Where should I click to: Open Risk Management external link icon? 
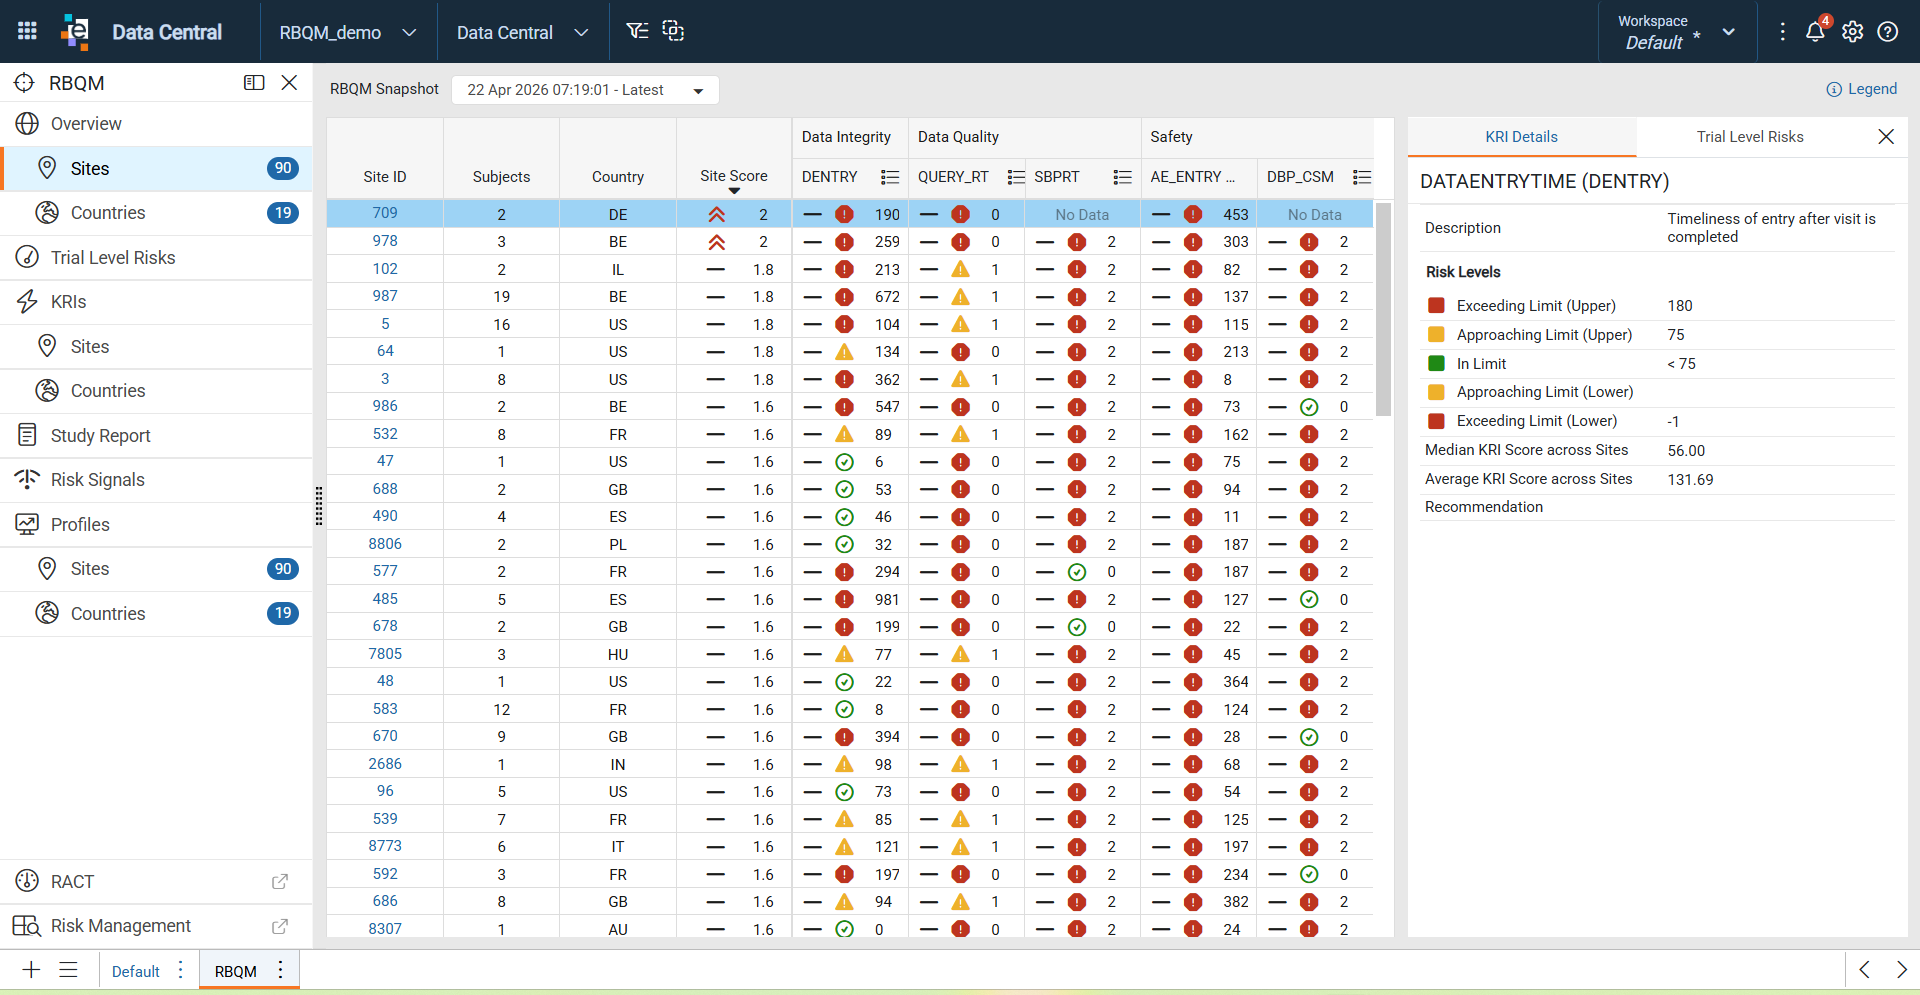click(x=280, y=926)
